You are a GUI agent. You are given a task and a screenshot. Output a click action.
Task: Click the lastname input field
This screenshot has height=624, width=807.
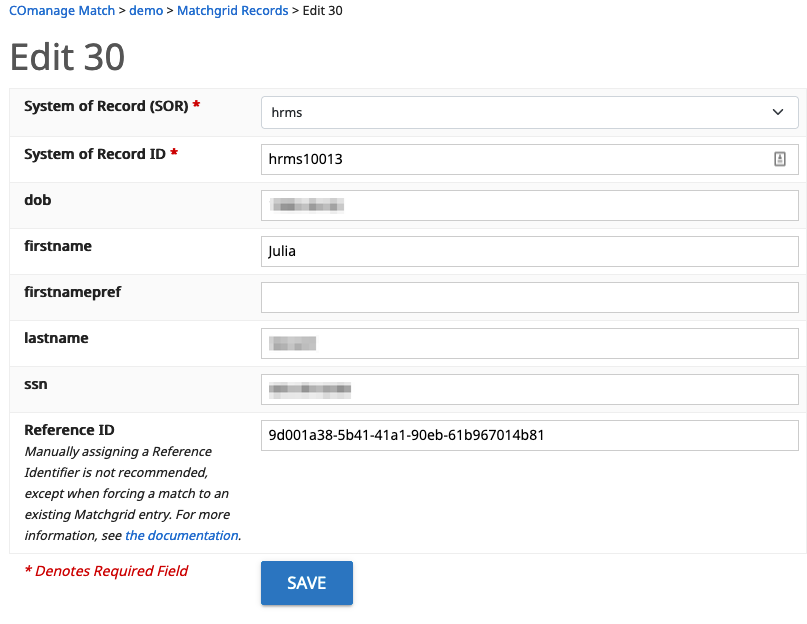point(528,343)
